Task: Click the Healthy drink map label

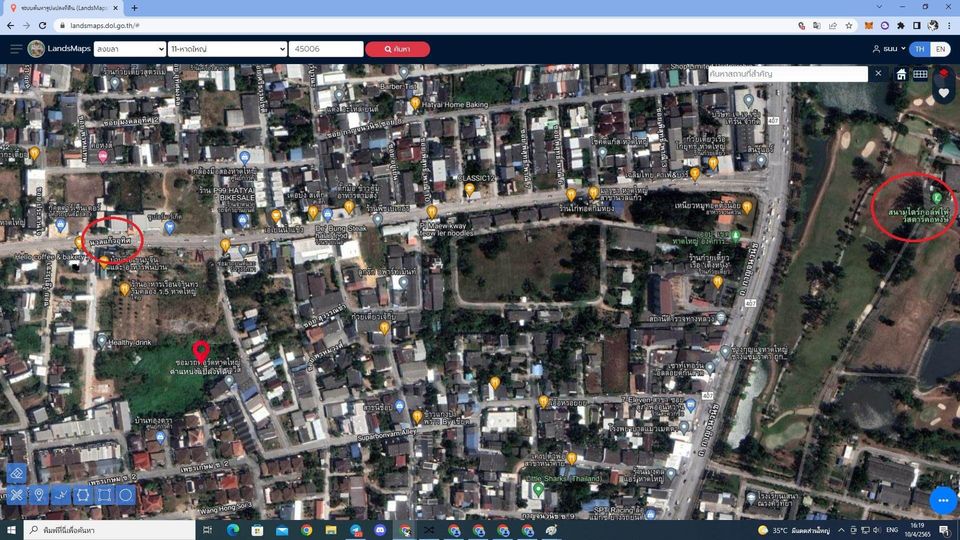Action: [129, 342]
